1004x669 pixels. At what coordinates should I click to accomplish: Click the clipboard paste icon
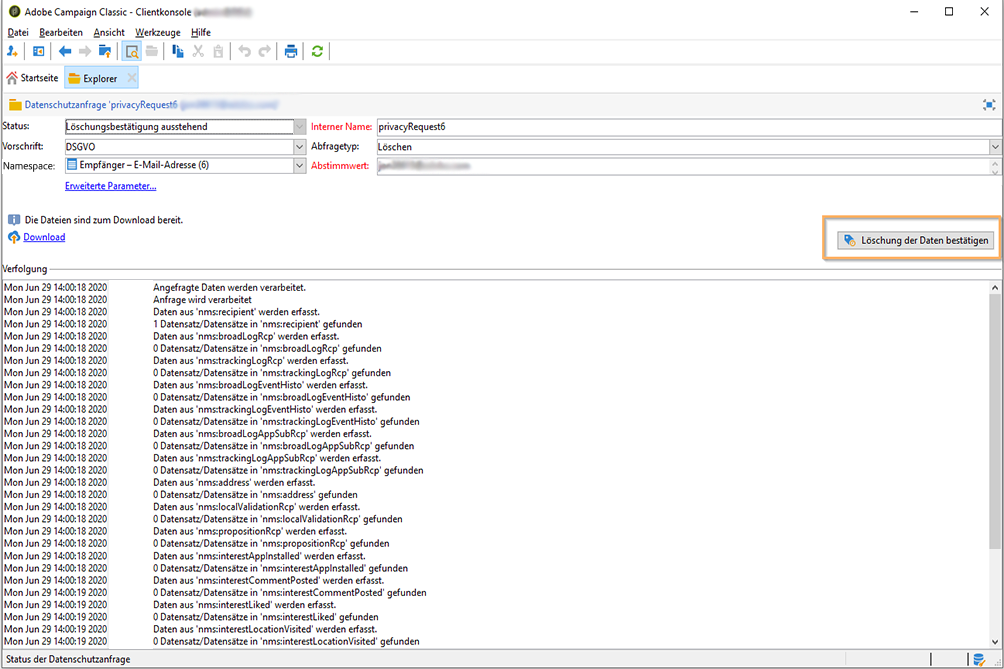click(x=218, y=52)
